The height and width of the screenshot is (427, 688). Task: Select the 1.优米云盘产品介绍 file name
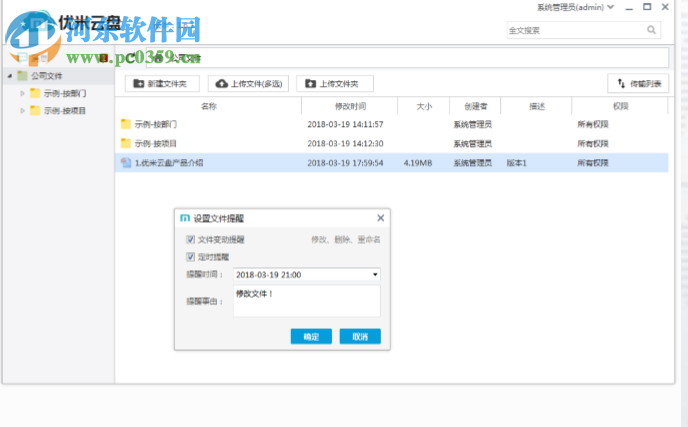pos(169,163)
